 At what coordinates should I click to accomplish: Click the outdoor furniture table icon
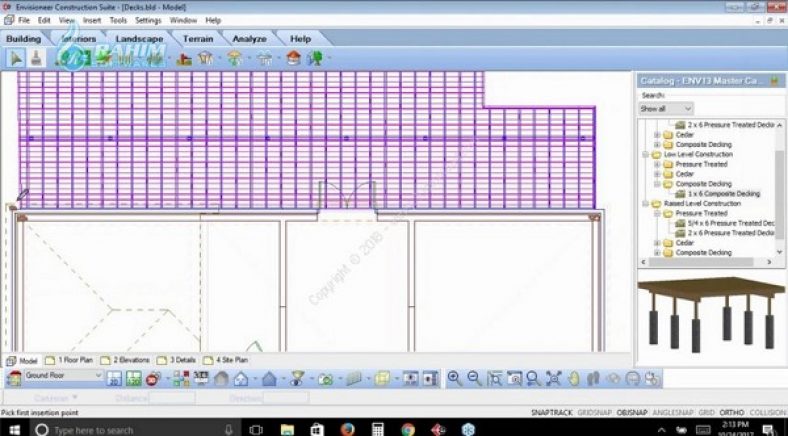pyautogui.click(x=264, y=59)
